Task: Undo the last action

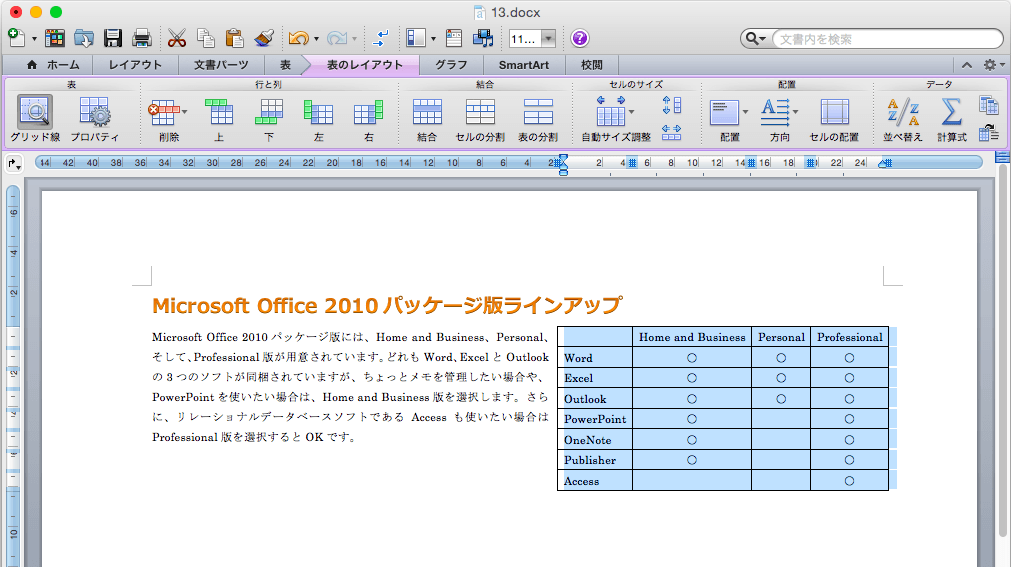Action: 299,38
